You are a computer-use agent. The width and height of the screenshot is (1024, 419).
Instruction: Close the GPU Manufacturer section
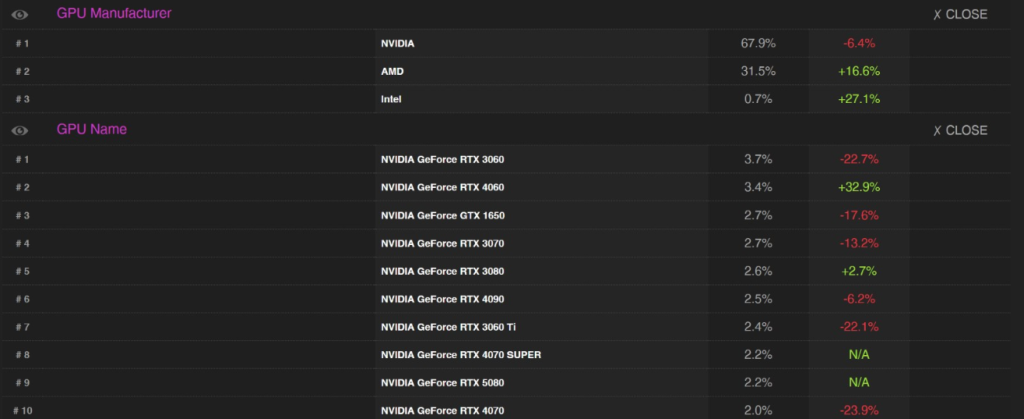959,15
